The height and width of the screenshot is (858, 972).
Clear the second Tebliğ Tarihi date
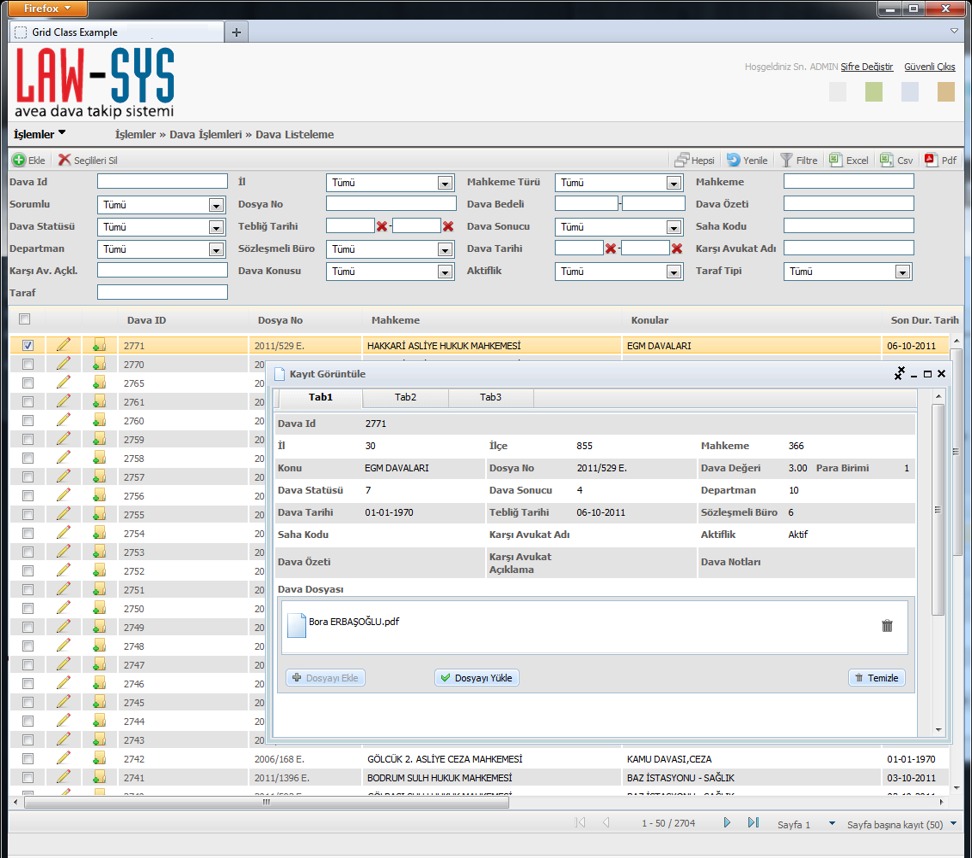tap(448, 227)
